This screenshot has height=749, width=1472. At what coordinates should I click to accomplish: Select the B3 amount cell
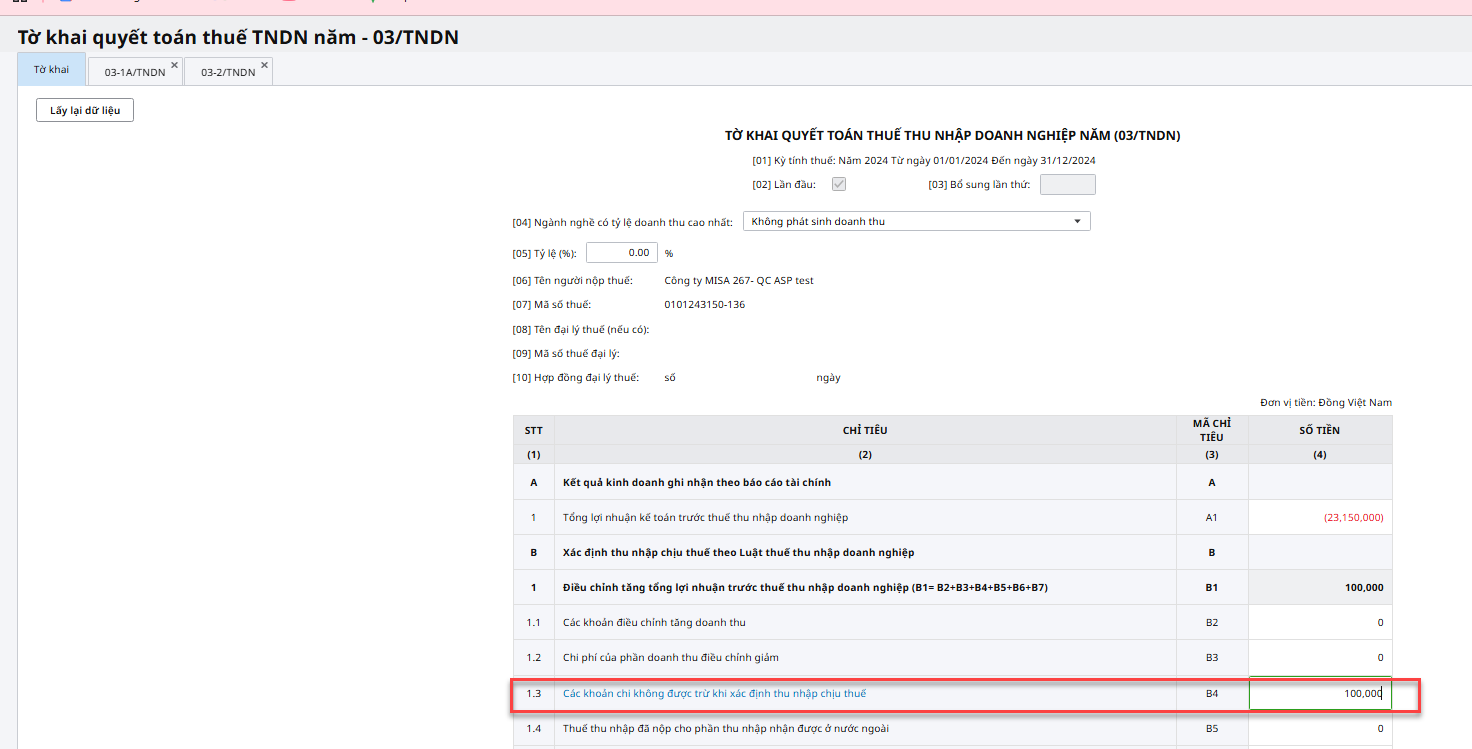click(1320, 657)
